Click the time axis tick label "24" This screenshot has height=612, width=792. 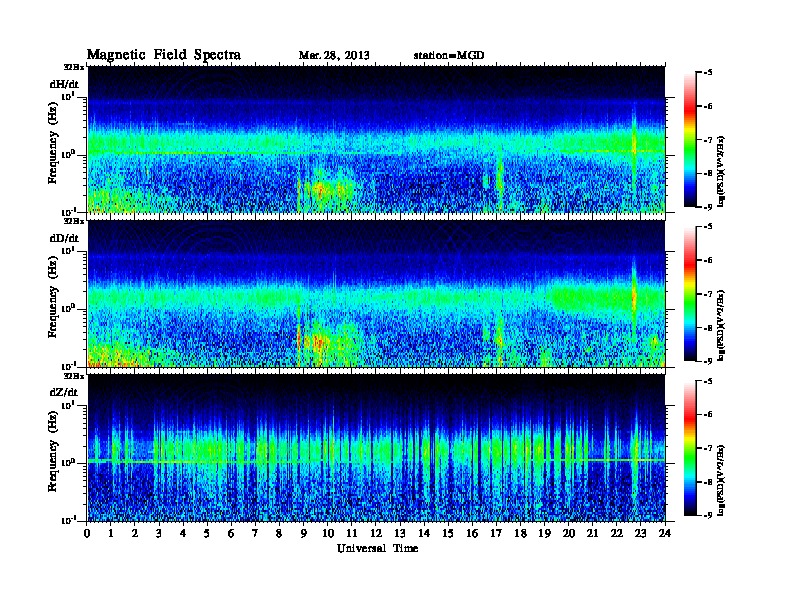point(665,534)
